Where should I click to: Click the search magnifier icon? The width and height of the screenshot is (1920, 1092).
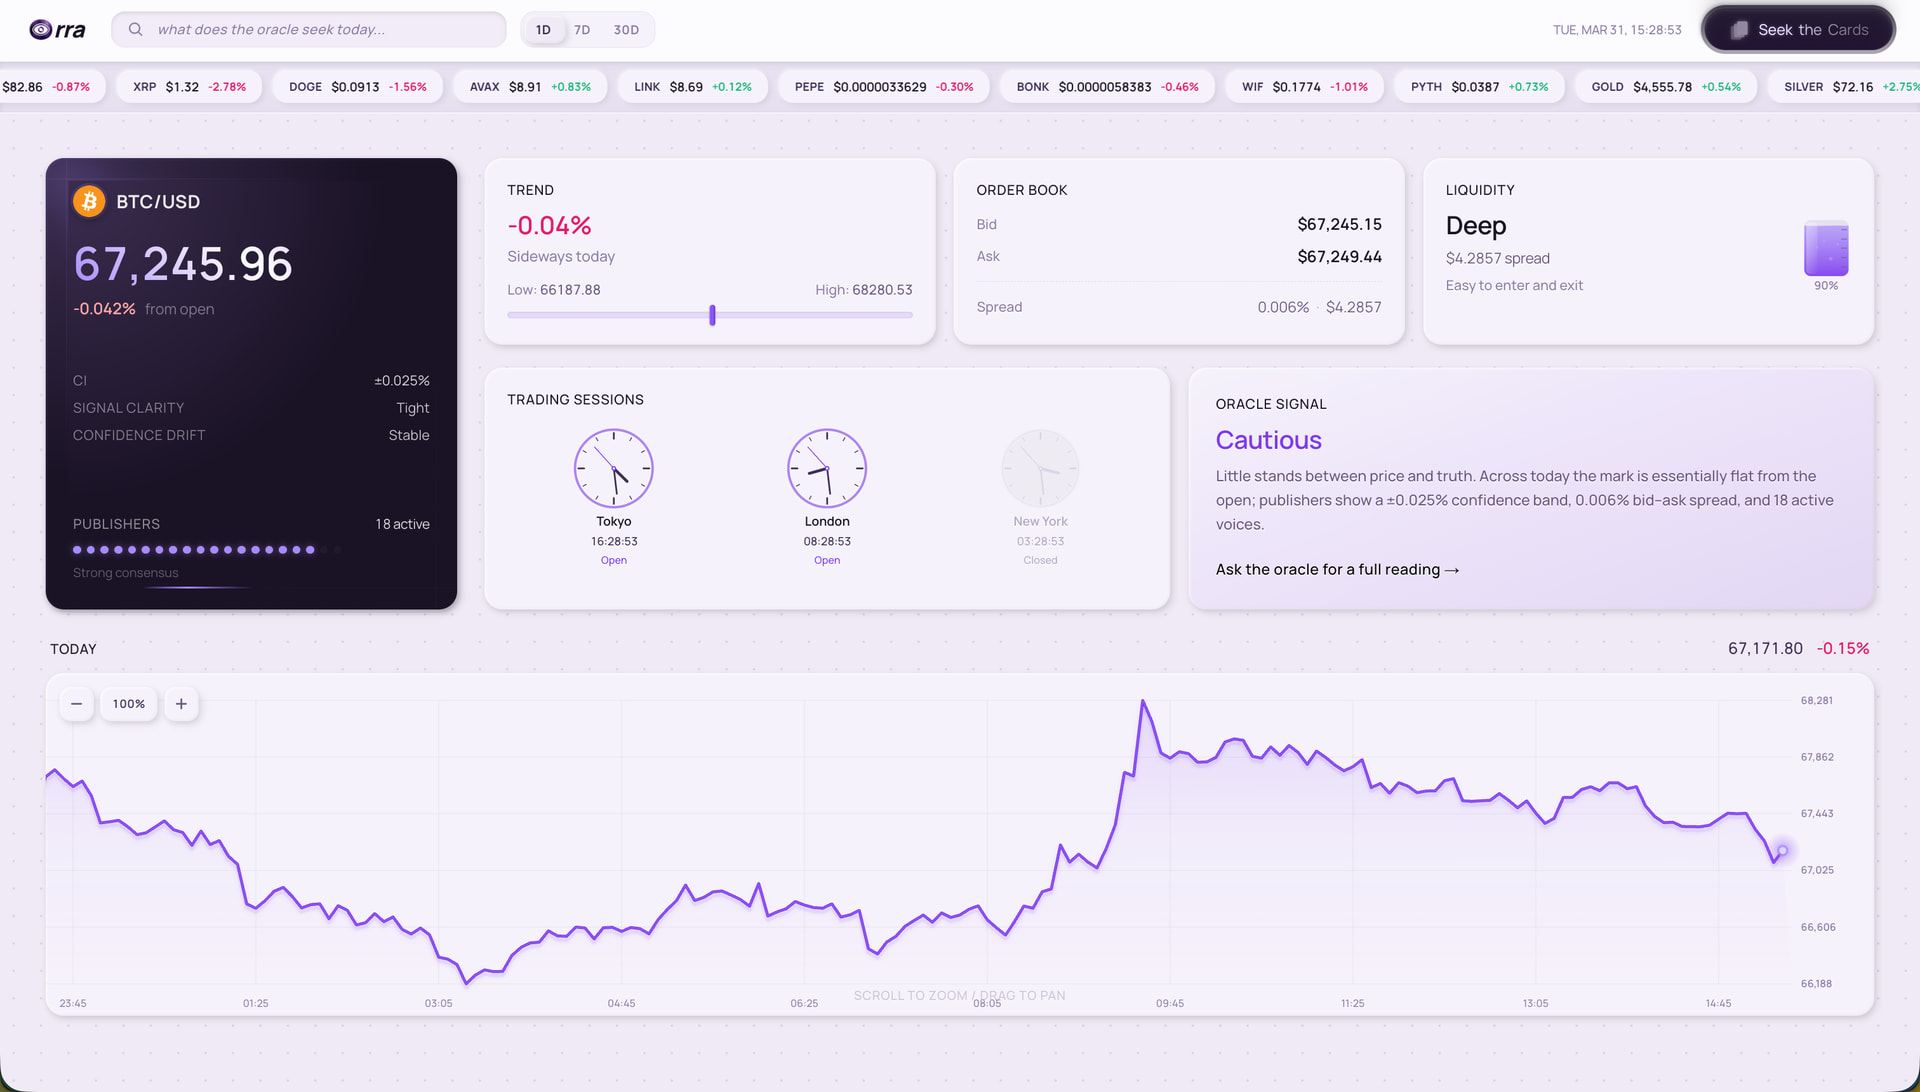tap(135, 30)
